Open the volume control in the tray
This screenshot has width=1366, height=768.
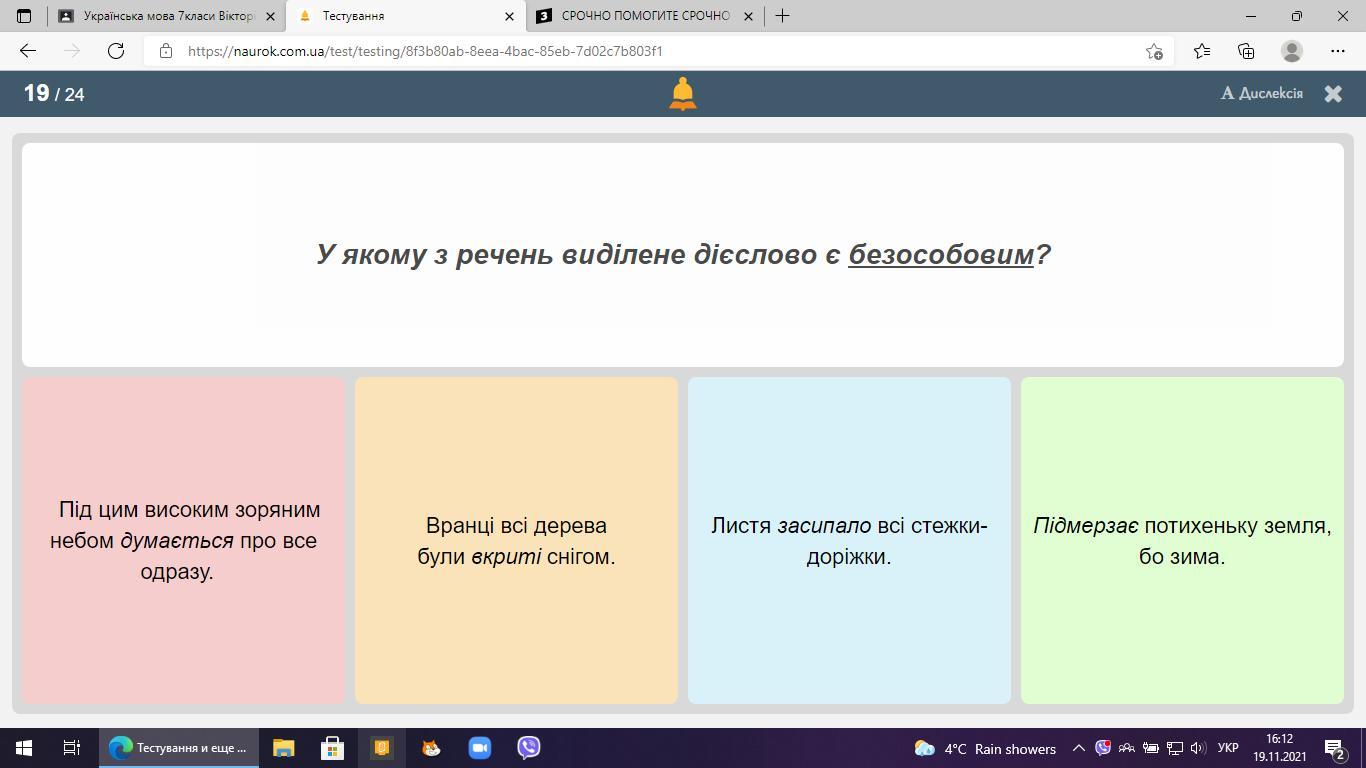tap(1198, 748)
